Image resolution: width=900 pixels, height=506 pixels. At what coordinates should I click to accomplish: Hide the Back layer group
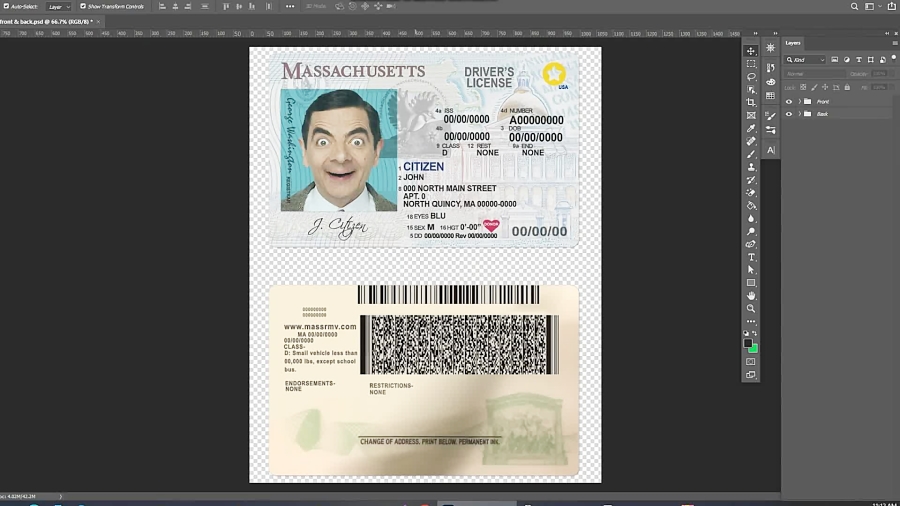789,114
